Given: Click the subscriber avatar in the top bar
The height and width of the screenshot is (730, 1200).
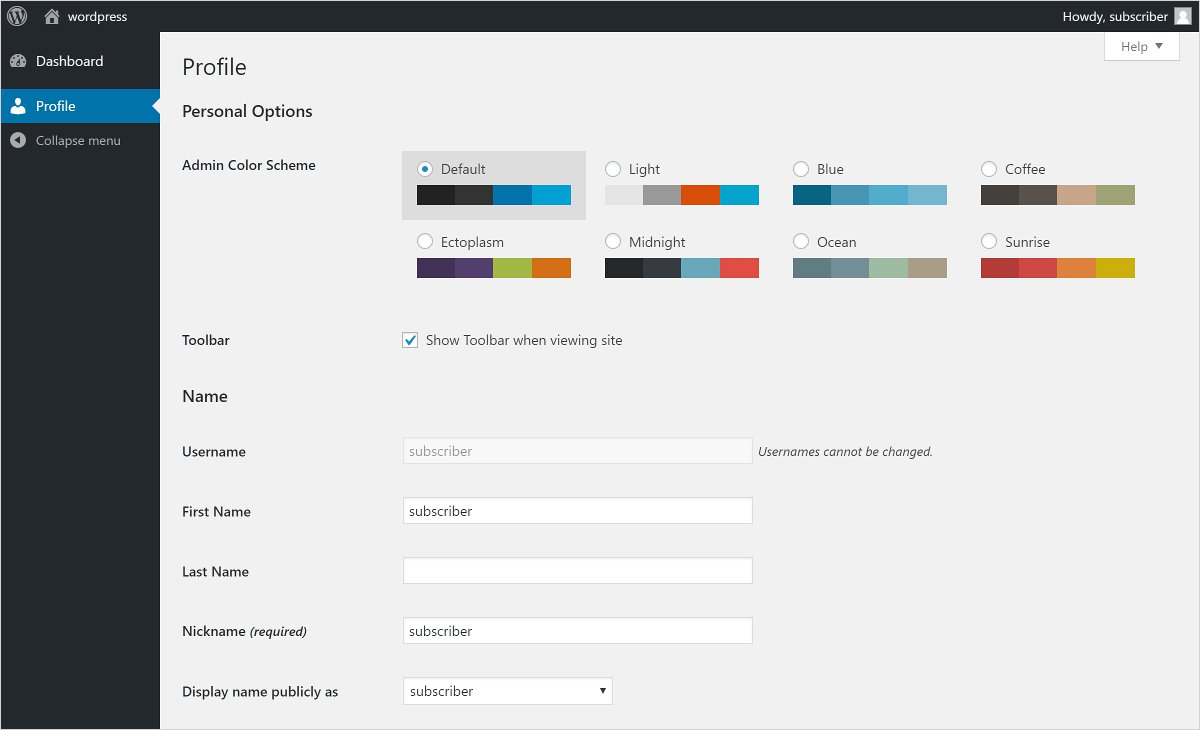Looking at the screenshot, I should (1182, 16).
